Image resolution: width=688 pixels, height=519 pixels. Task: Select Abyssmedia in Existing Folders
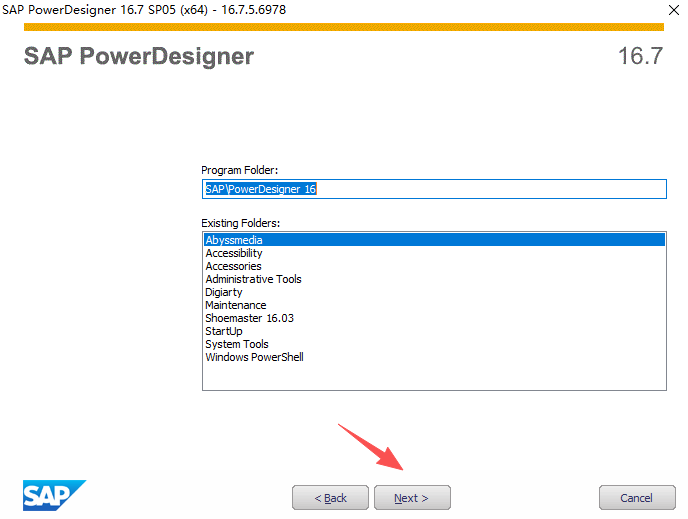(x=434, y=240)
